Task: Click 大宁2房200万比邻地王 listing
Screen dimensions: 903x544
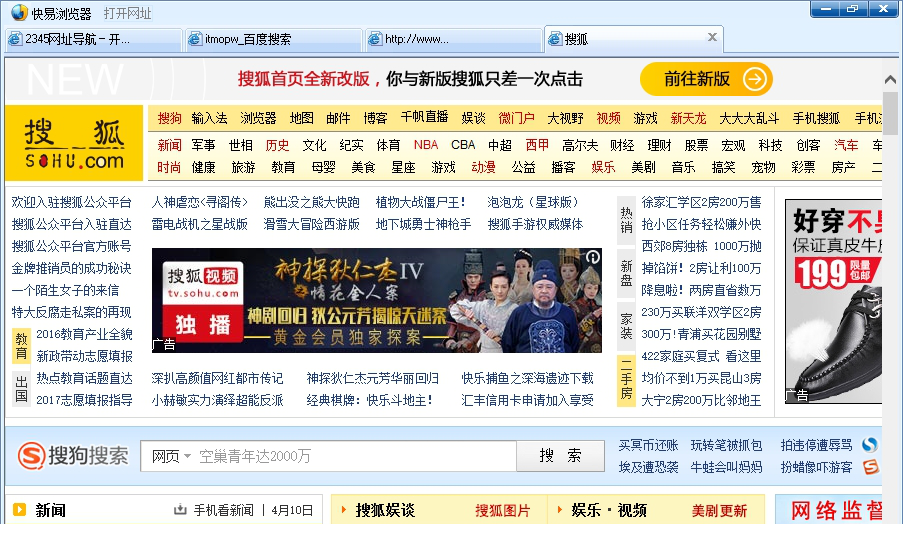Action: point(701,400)
